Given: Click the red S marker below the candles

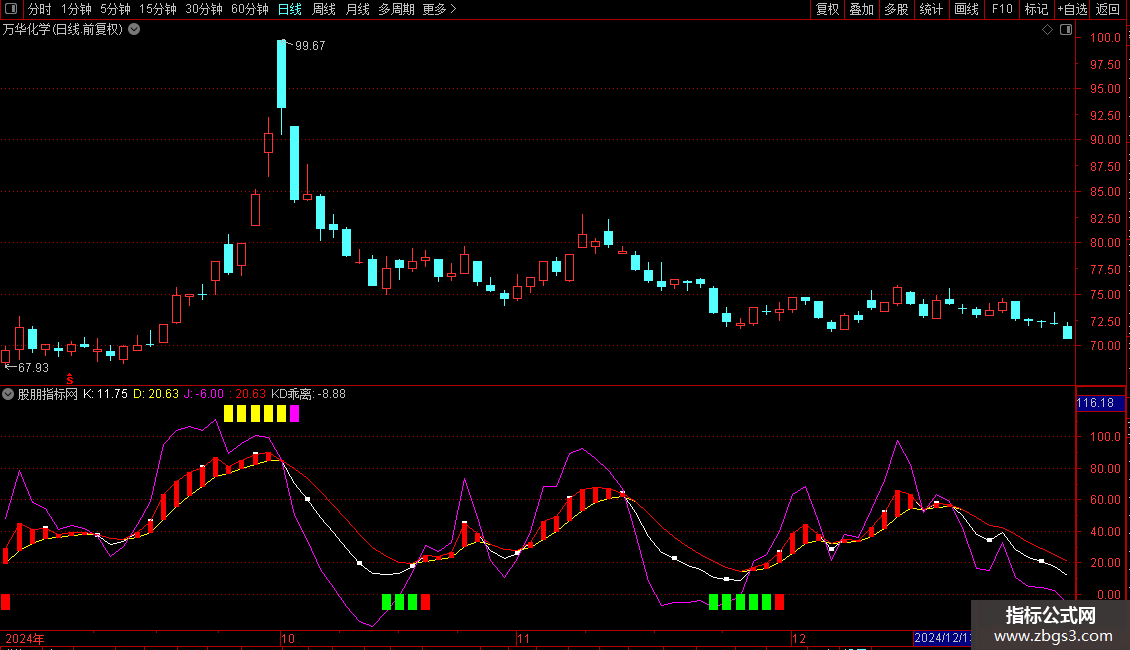Looking at the screenshot, I should 70,379.
